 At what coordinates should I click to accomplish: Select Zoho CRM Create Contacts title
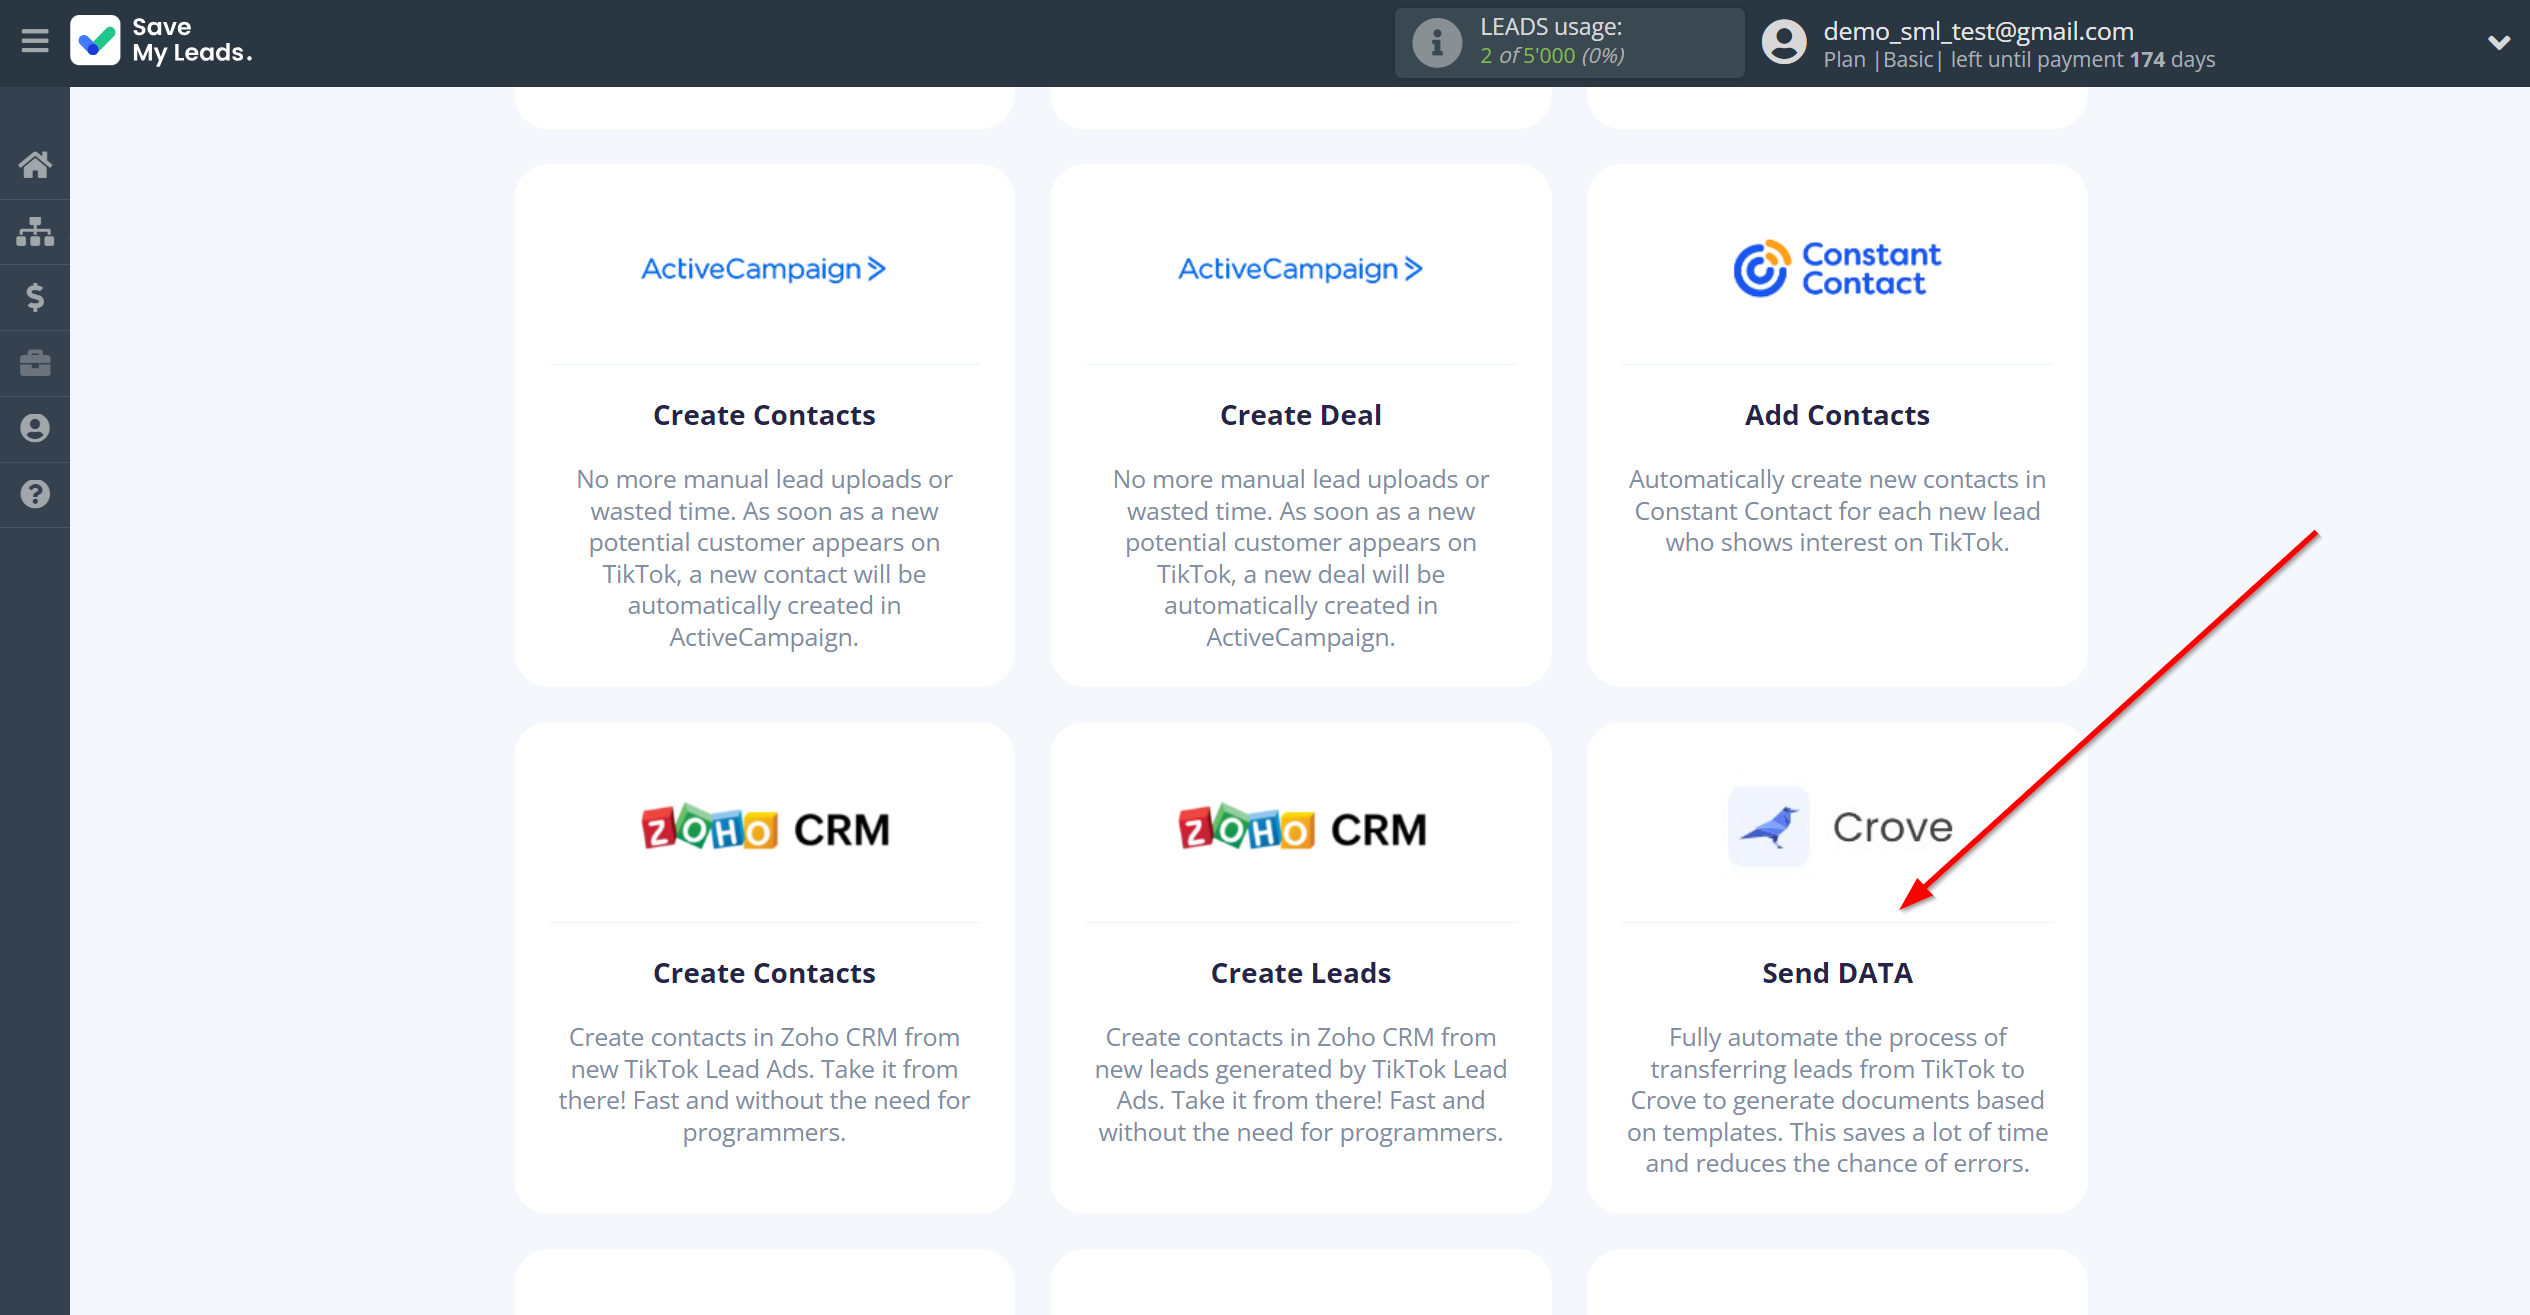[764, 973]
